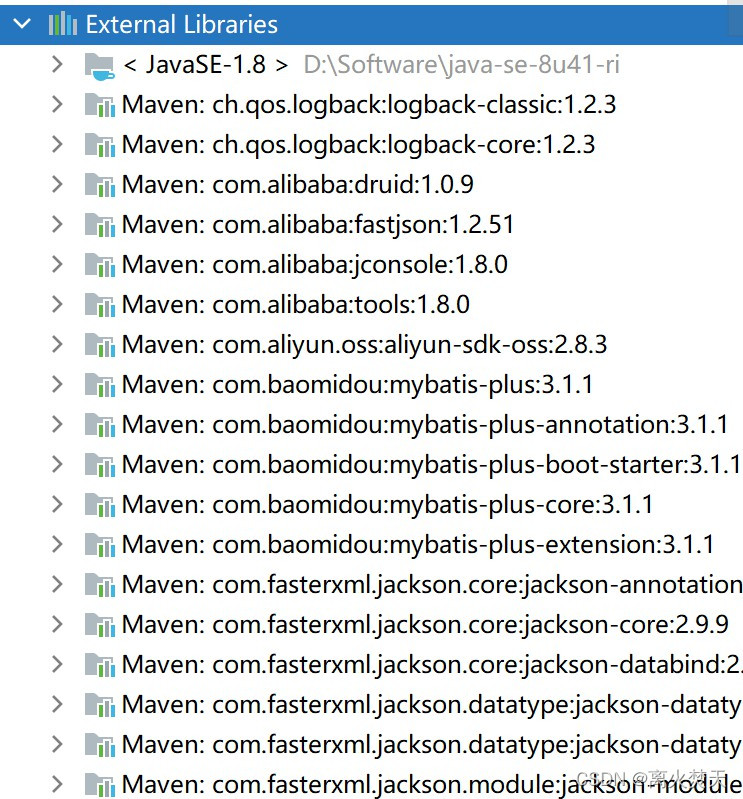743x799 pixels.
Task: Select Maven: com.baomidou:mybatis-plus-extension:3.1.1
Action: 418,545
